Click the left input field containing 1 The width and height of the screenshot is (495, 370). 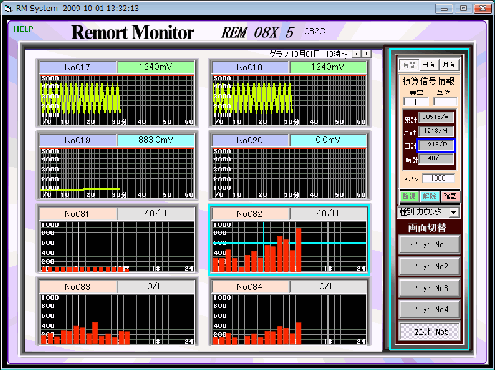click(416, 102)
